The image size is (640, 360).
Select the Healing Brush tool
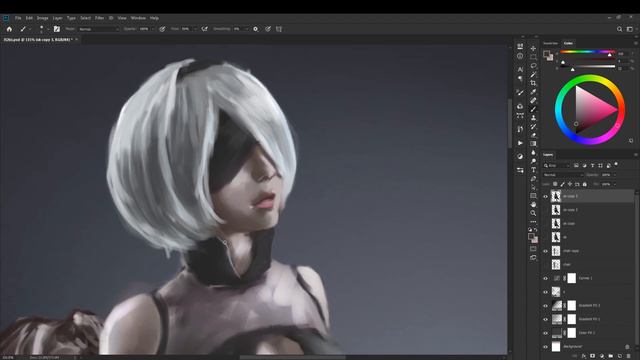click(x=533, y=100)
